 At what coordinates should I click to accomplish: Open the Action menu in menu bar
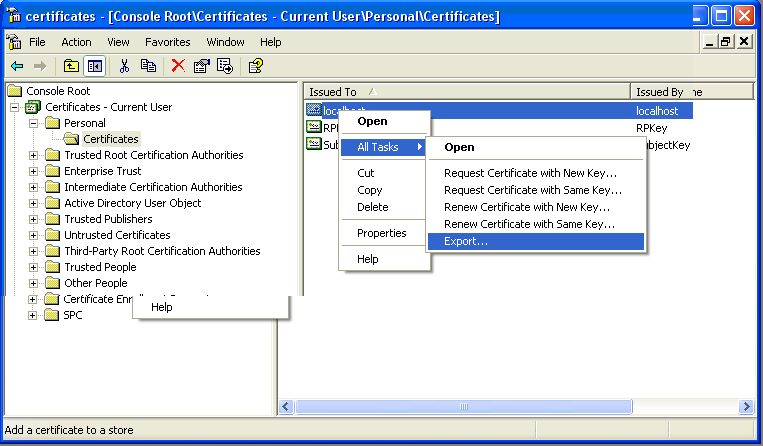coord(76,42)
